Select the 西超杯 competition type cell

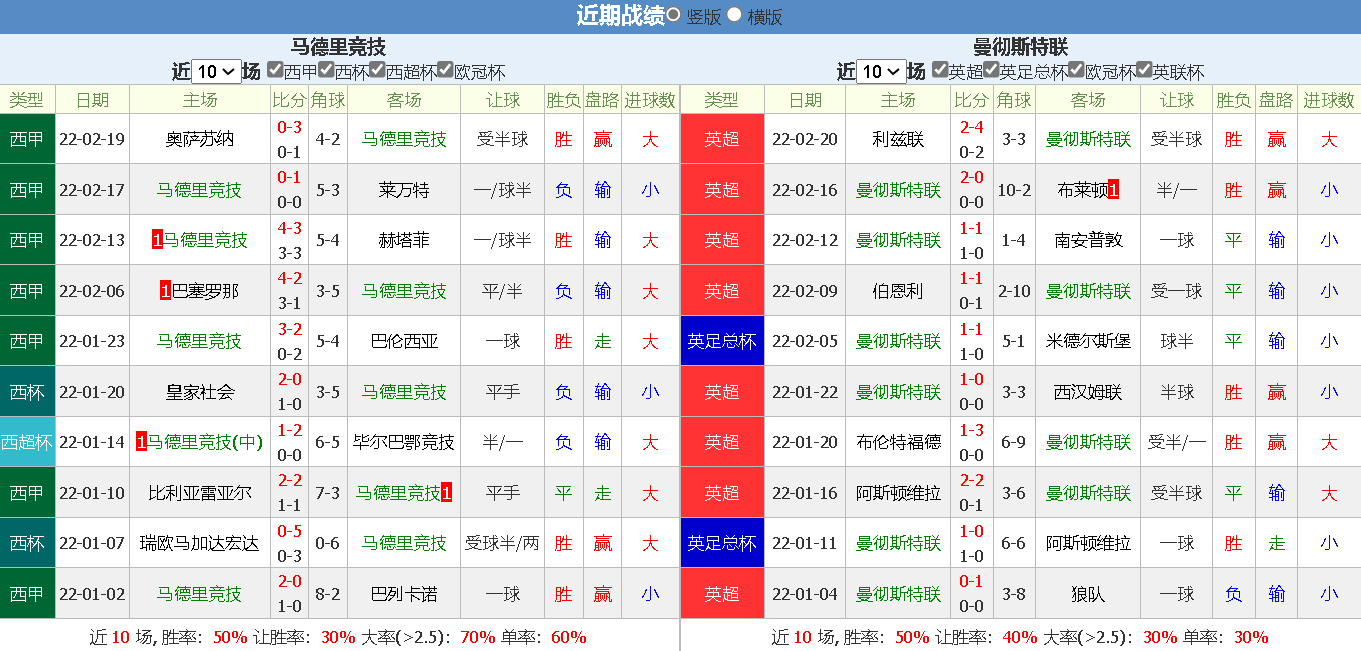pos(27,442)
